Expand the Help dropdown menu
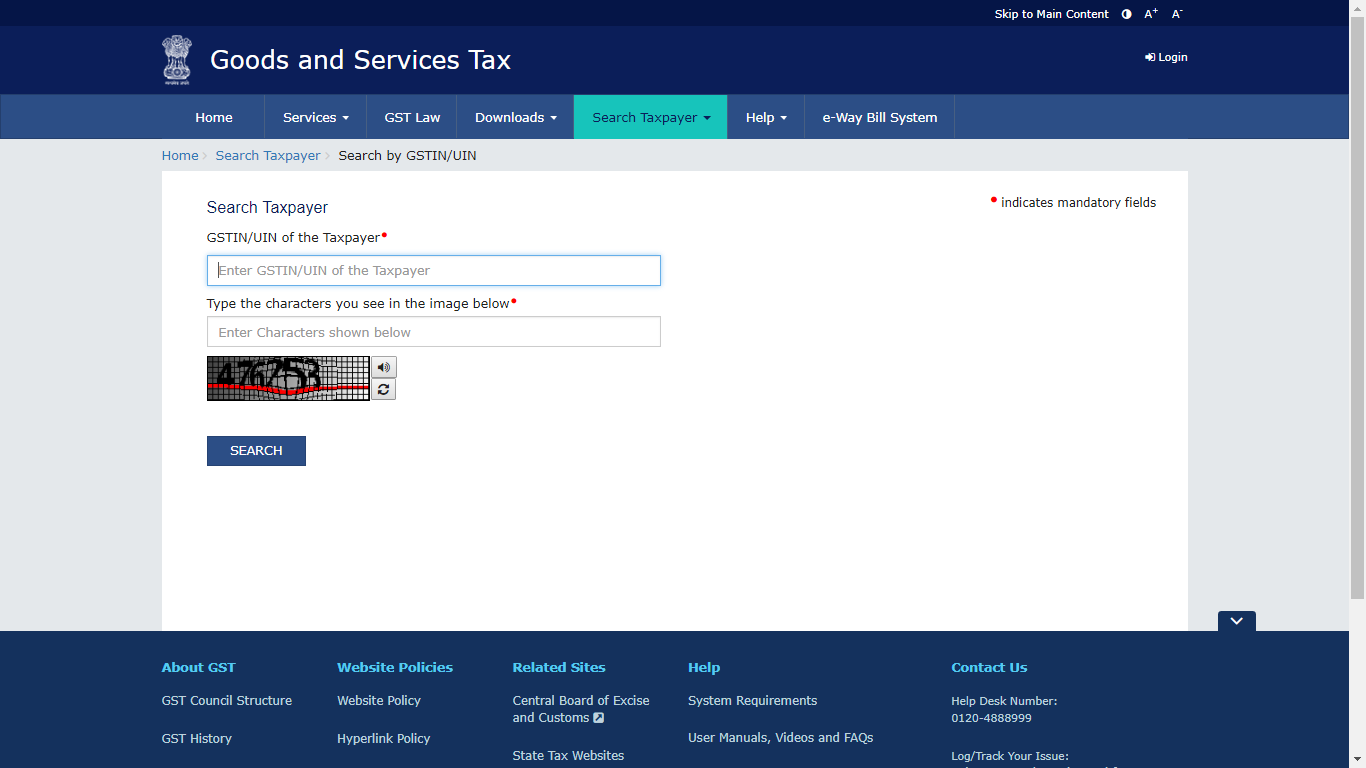1366x768 pixels. point(766,117)
